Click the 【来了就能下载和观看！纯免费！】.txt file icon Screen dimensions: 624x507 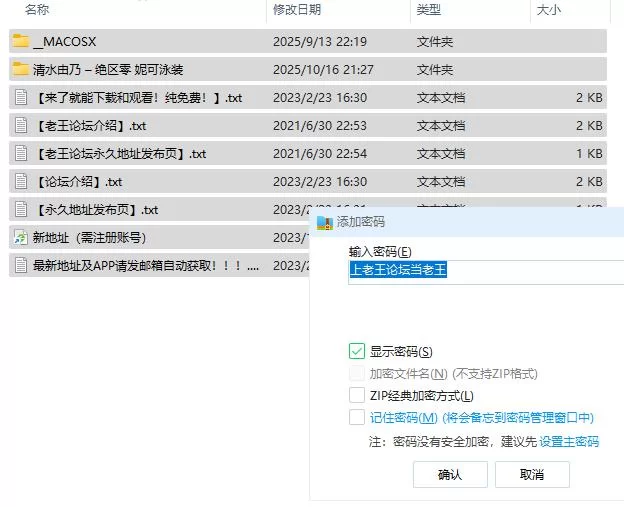click(20, 98)
